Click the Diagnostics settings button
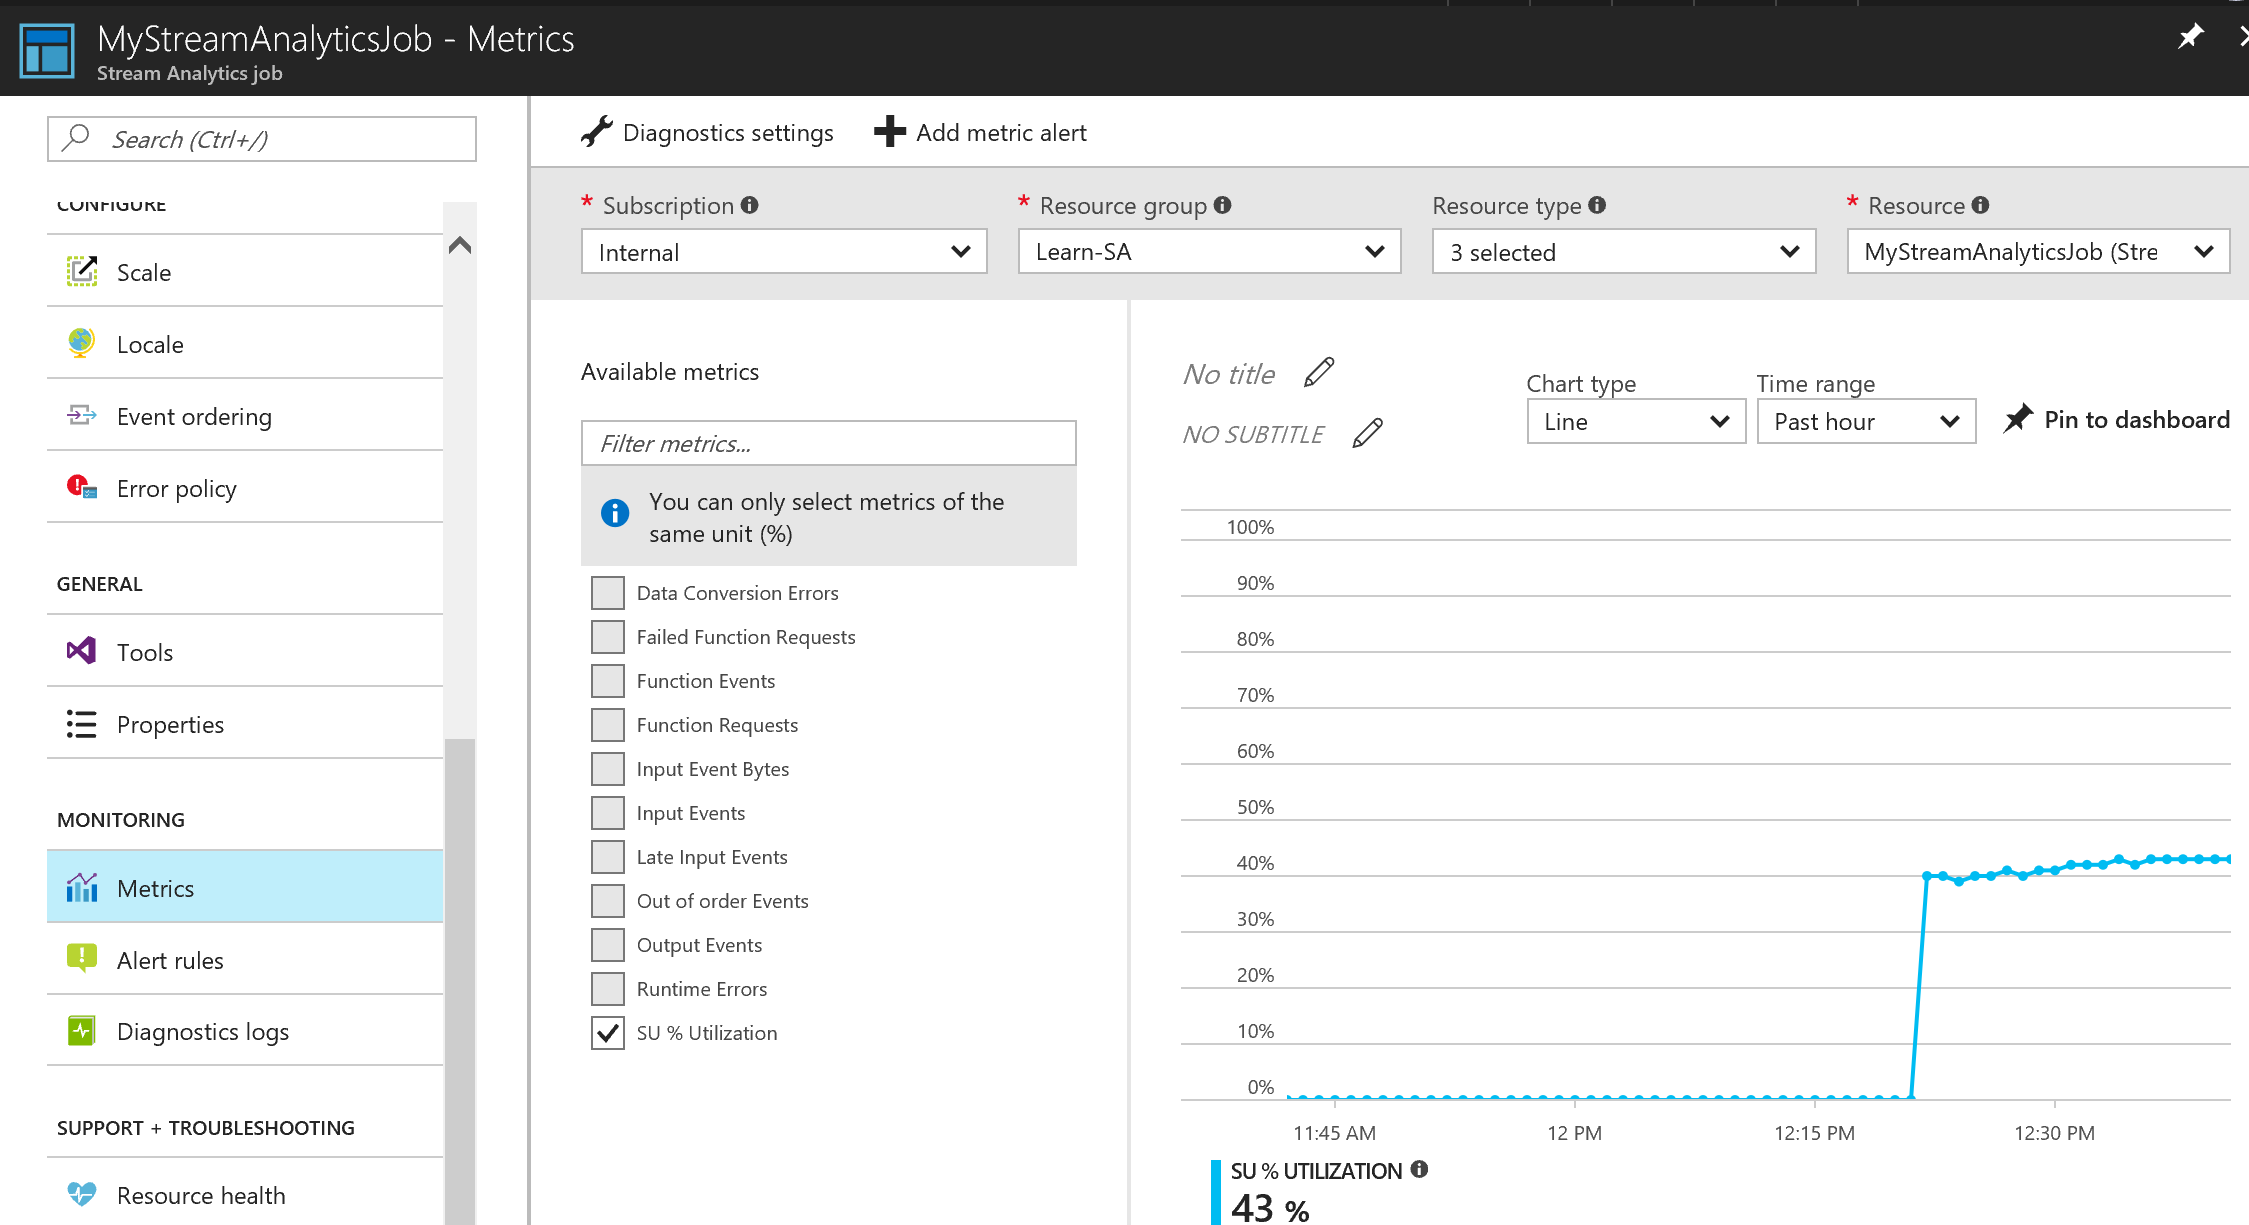Viewport: 2249px width, 1225px height. pyautogui.click(x=707, y=132)
